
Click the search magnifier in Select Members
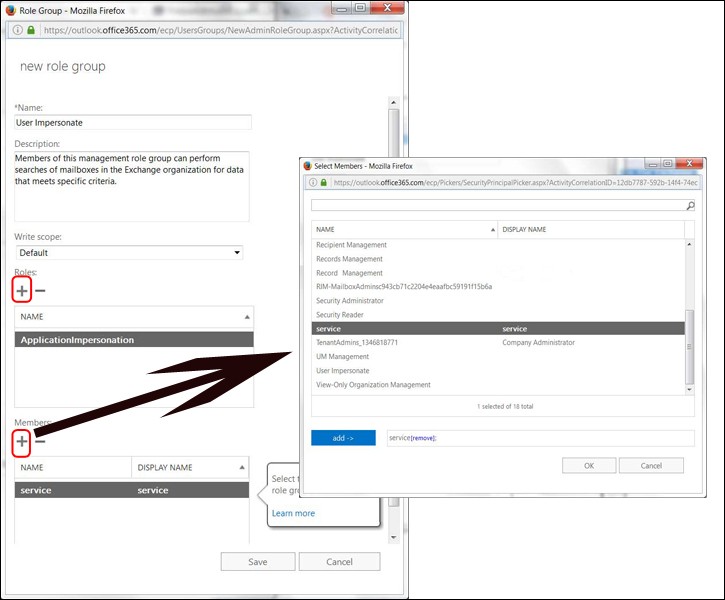pyautogui.click(x=689, y=205)
